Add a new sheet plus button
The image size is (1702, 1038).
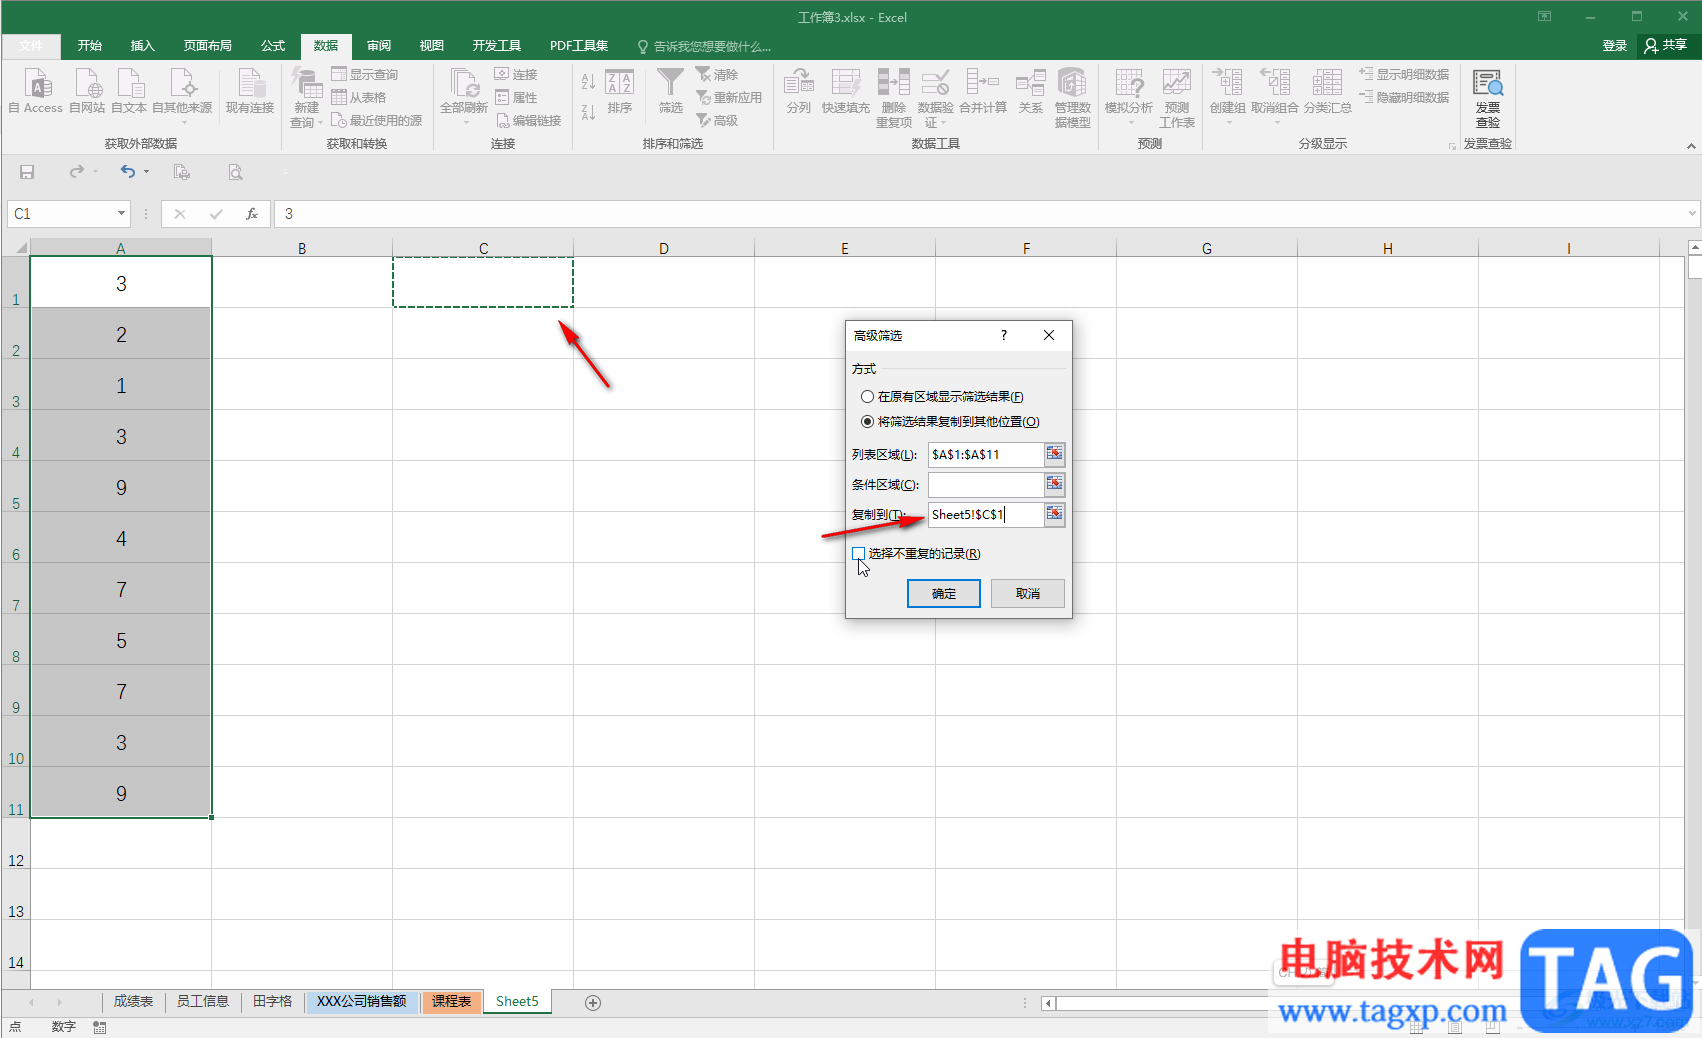[593, 1002]
